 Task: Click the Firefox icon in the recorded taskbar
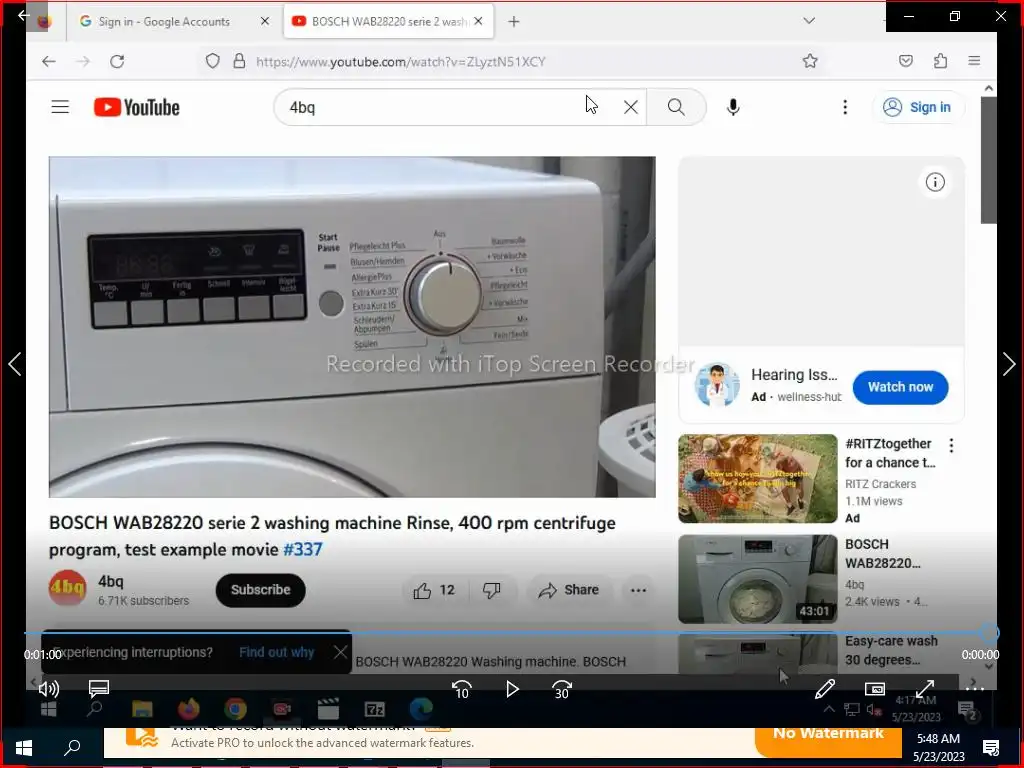pos(188,709)
